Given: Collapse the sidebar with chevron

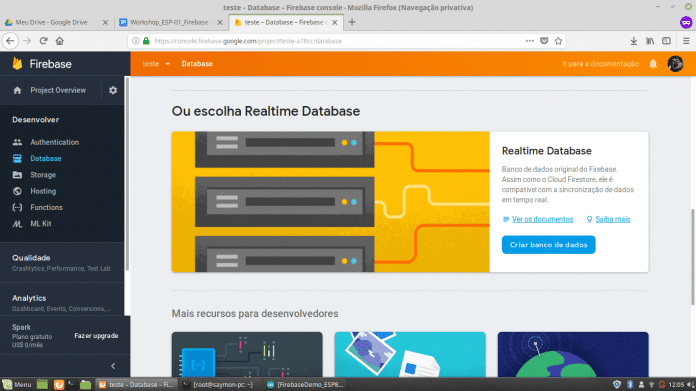Looking at the screenshot, I should pyautogui.click(x=113, y=366).
